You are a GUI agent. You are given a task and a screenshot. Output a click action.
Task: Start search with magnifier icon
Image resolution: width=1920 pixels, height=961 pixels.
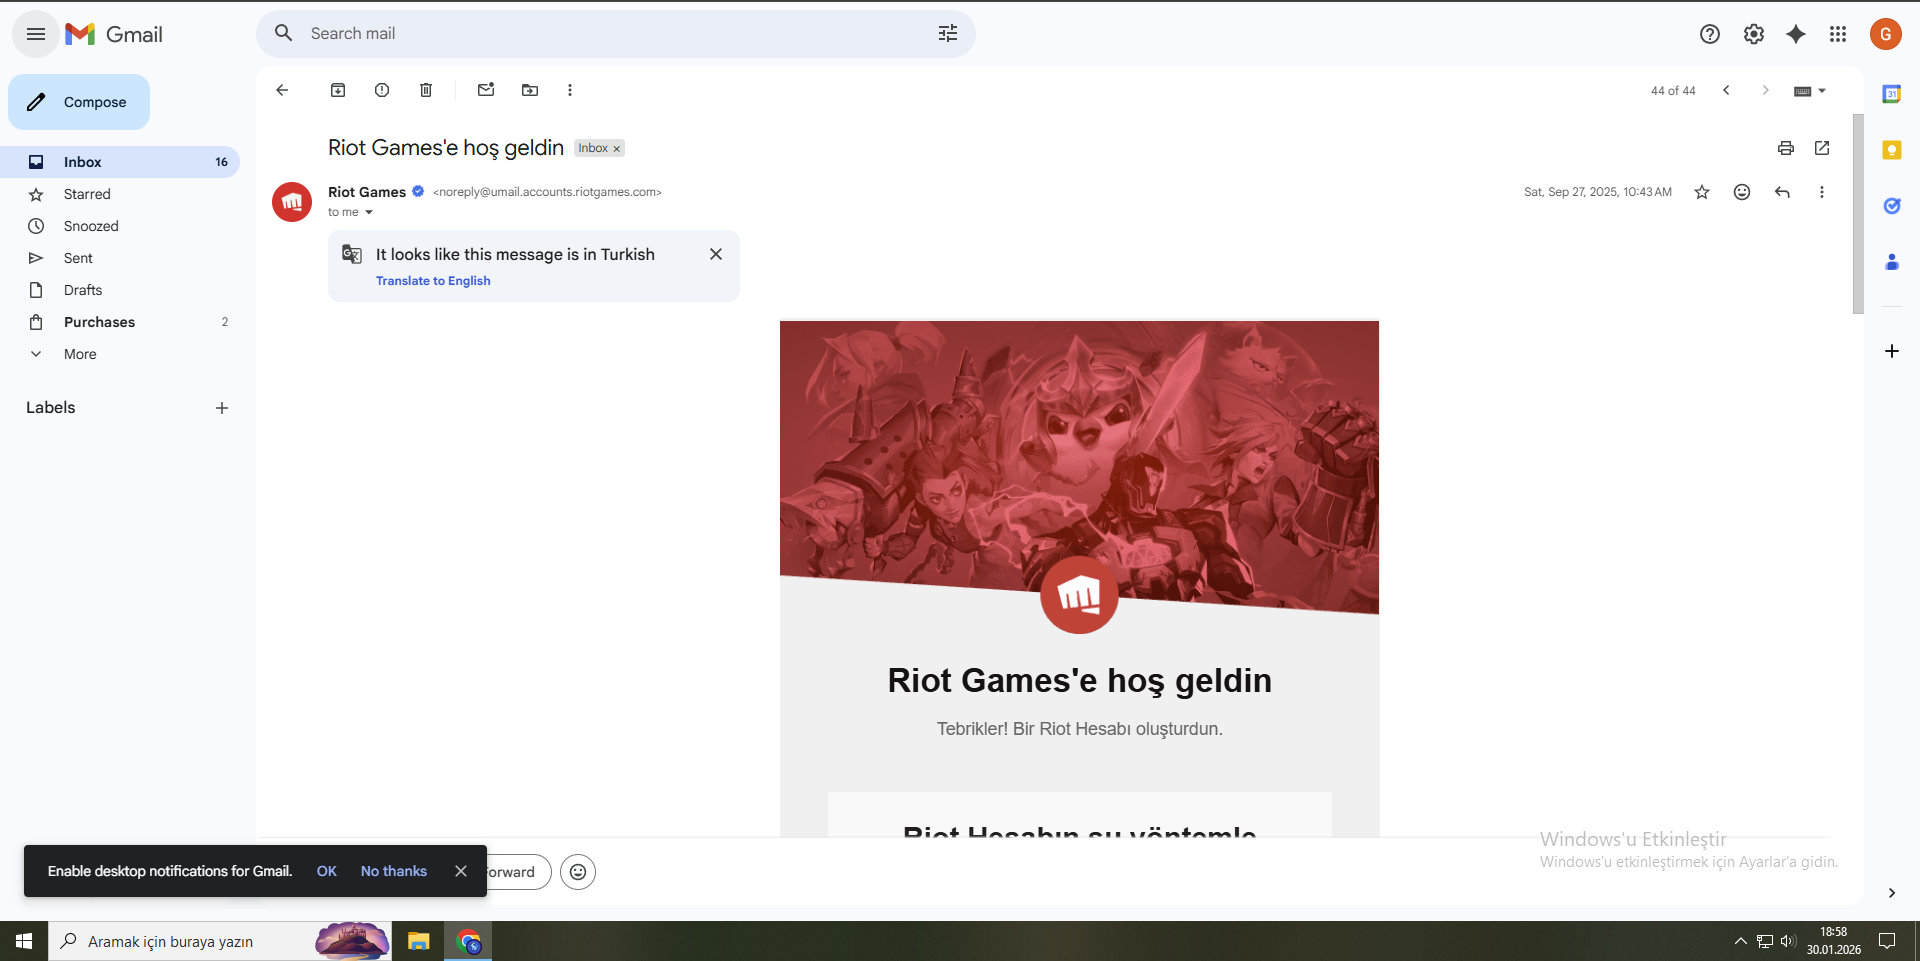284,34
